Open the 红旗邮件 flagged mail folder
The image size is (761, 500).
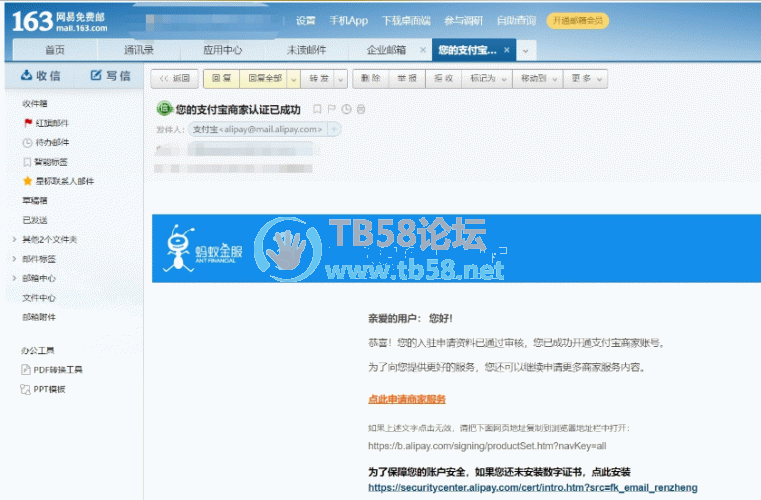pyautogui.click(x=46, y=123)
